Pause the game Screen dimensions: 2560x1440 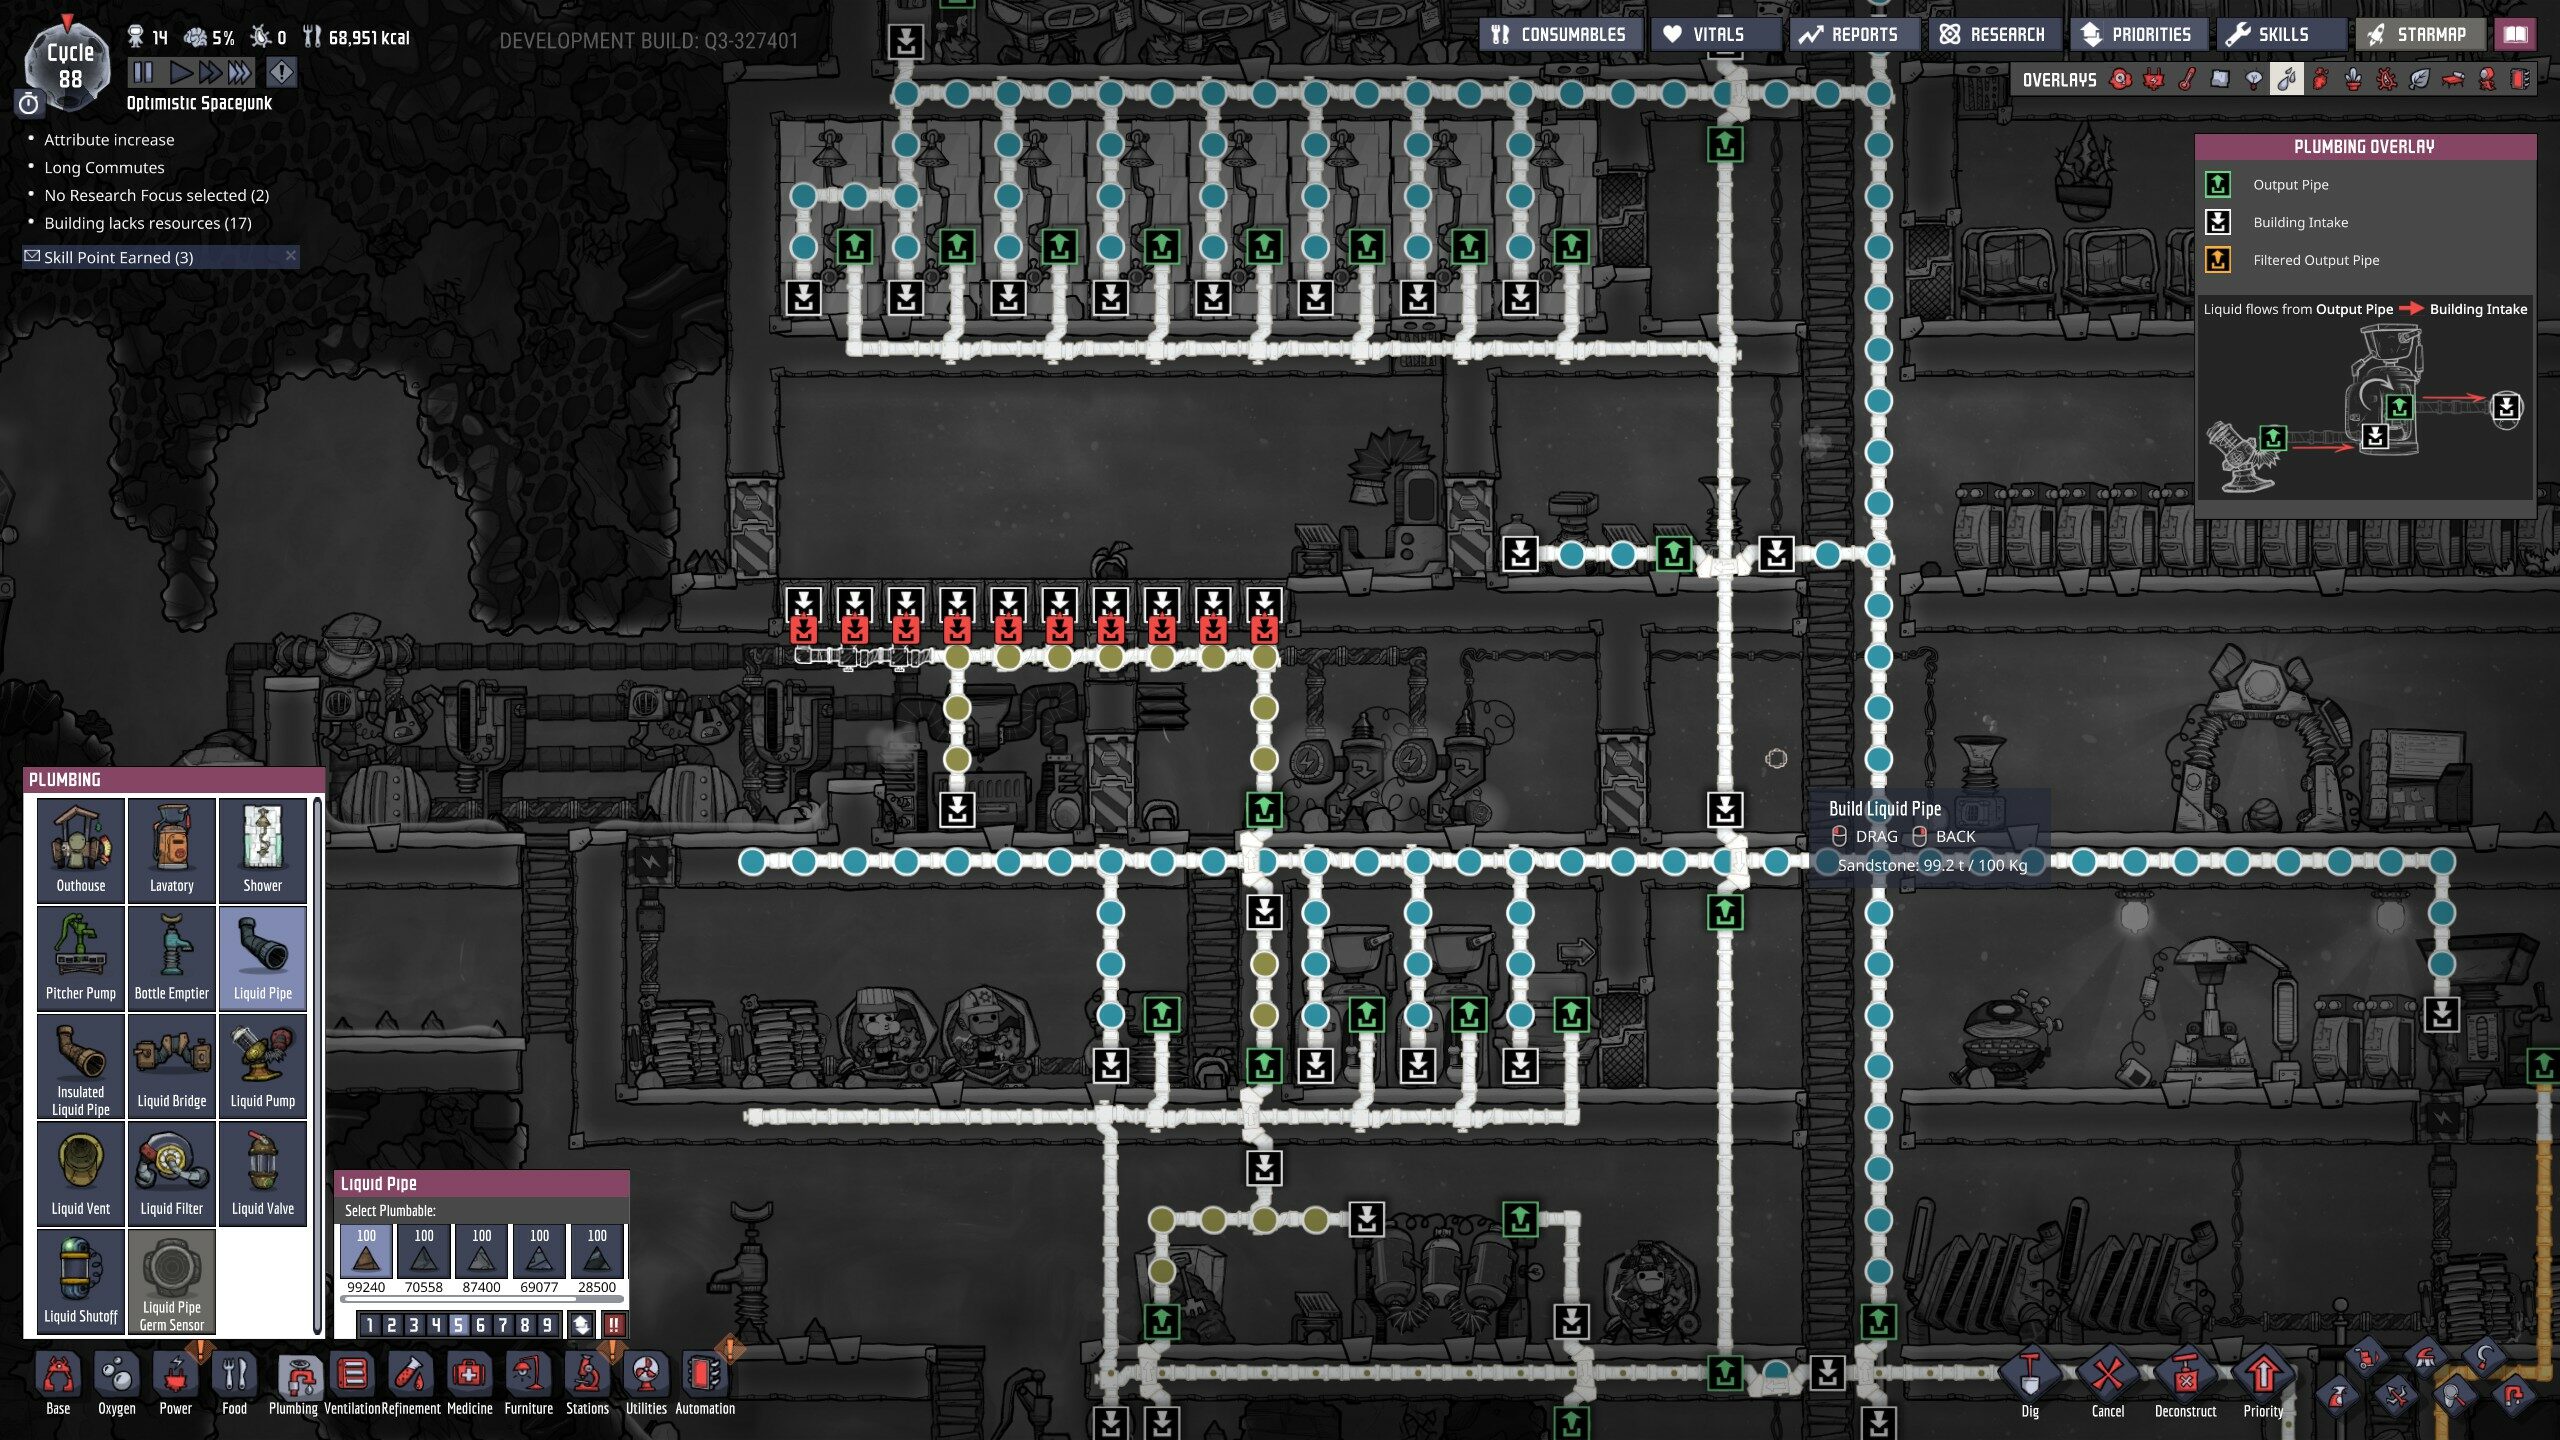click(x=143, y=72)
